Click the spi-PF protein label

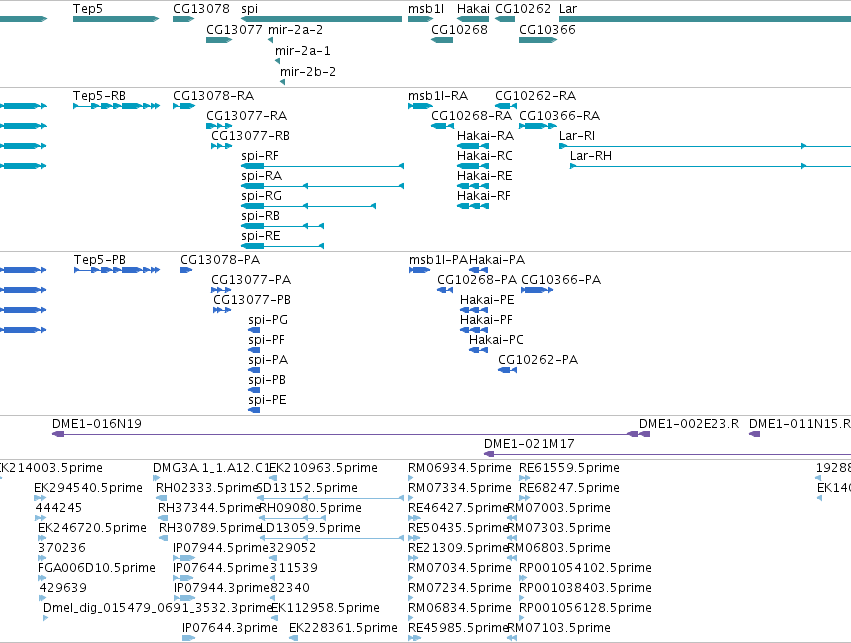(x=266, y=340)
